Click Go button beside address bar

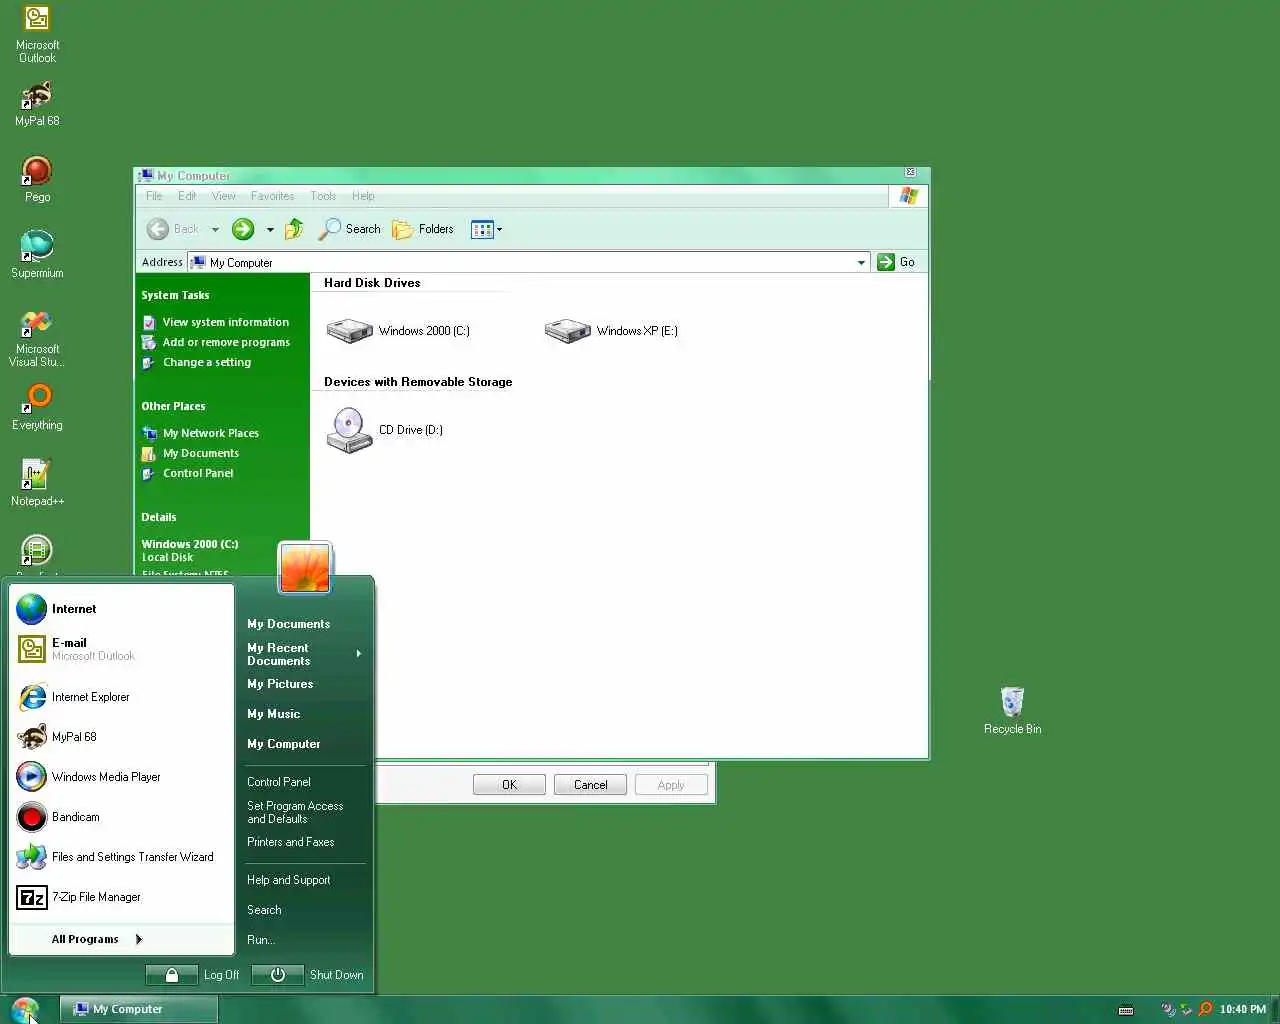(896, 262)
